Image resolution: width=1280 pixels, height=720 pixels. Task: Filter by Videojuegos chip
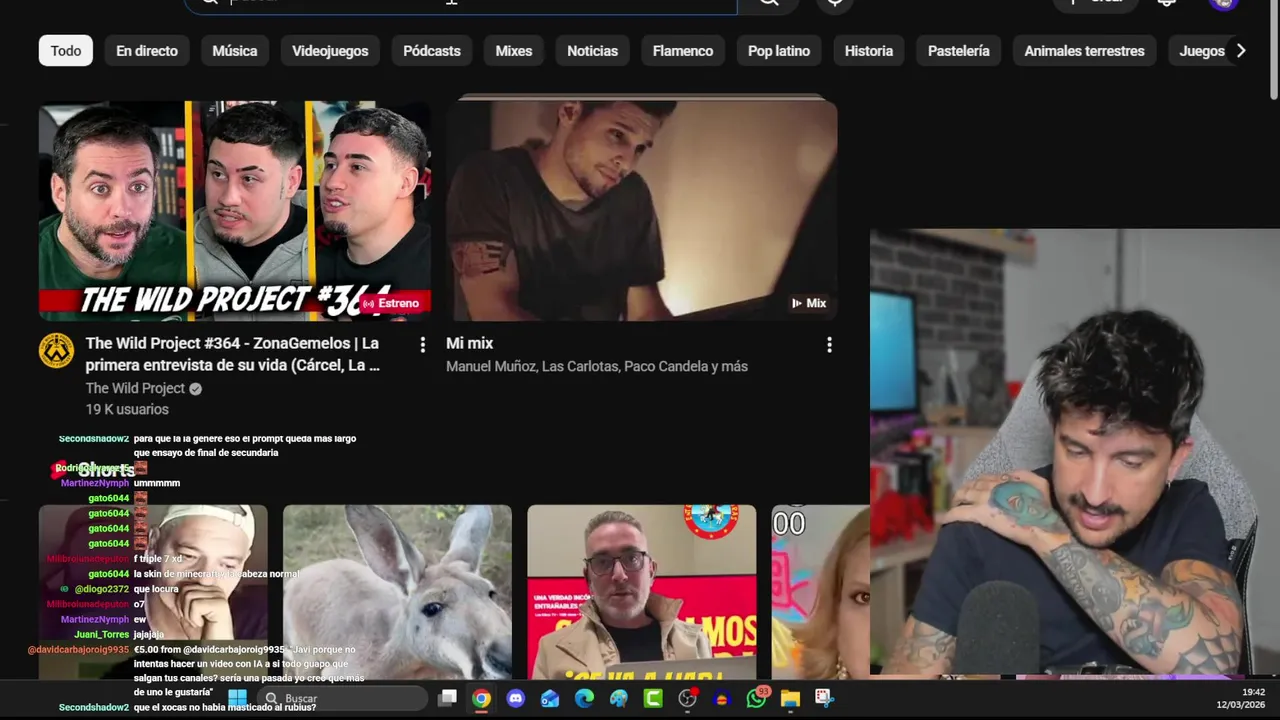(330, 51)
